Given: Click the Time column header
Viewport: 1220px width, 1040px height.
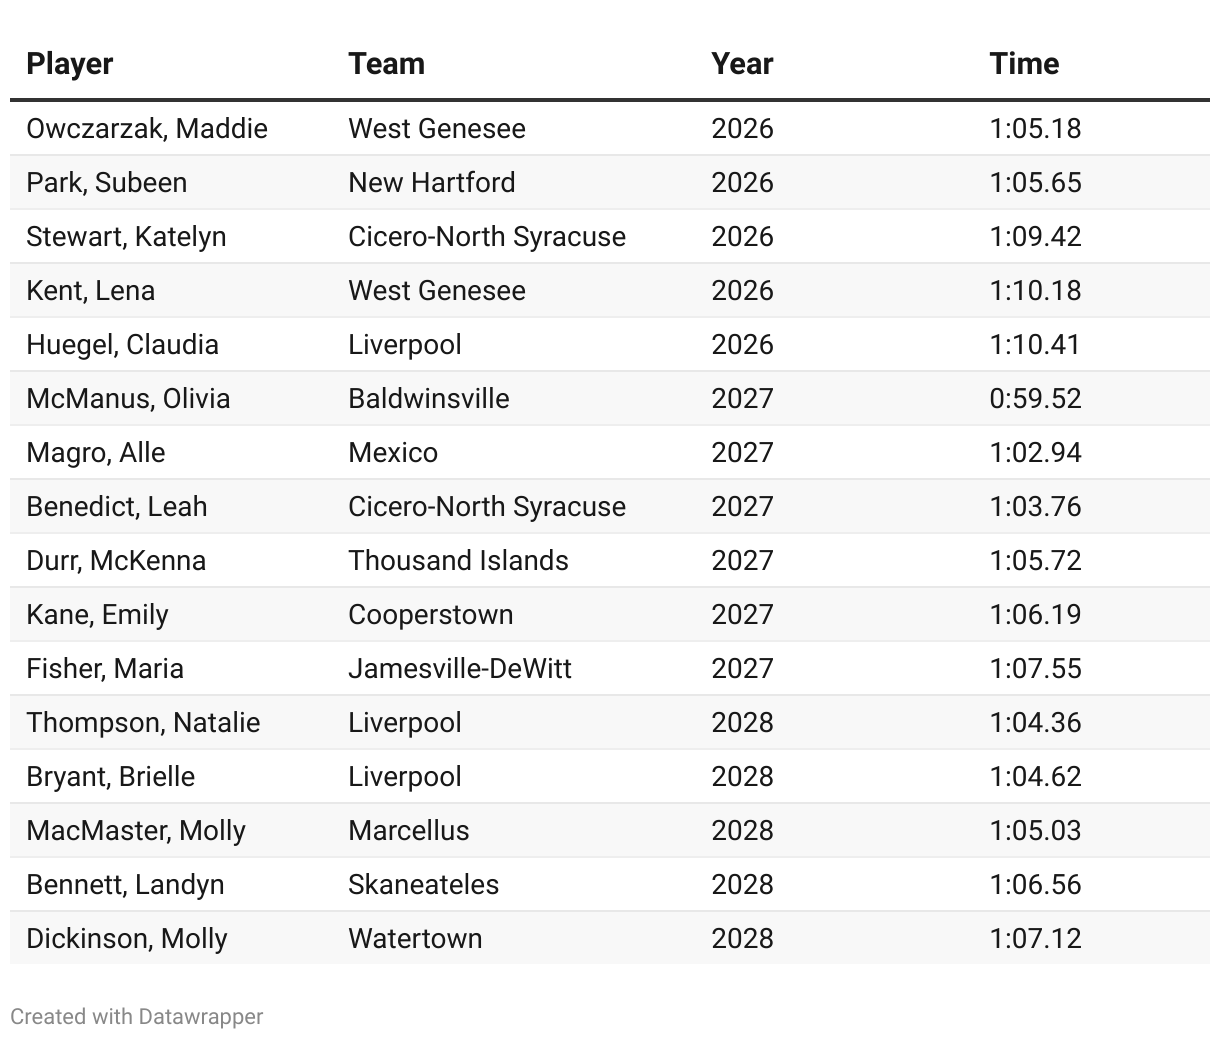Looking at the screenshot, I should 1024,64.
